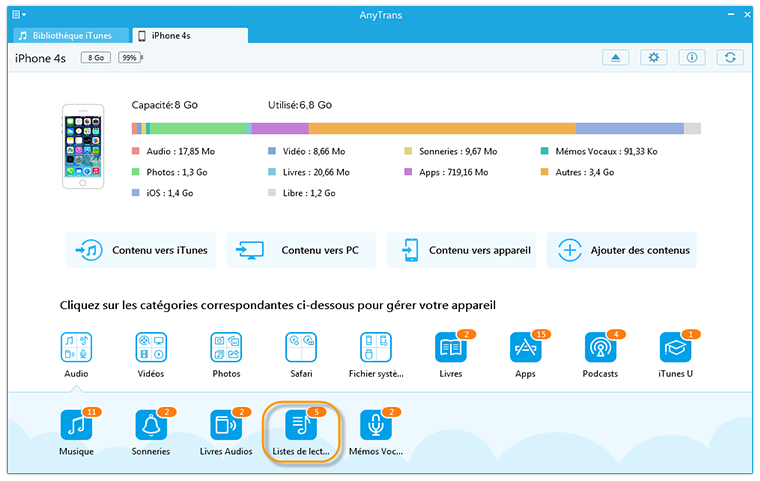Click the Contenu vers PC button
This screenshot has height=481, width=760.
(x=301, y=250)
